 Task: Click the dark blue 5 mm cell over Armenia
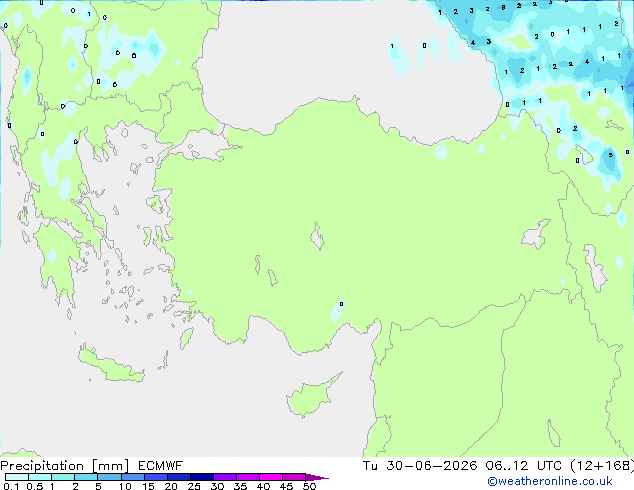coord(610,157)
